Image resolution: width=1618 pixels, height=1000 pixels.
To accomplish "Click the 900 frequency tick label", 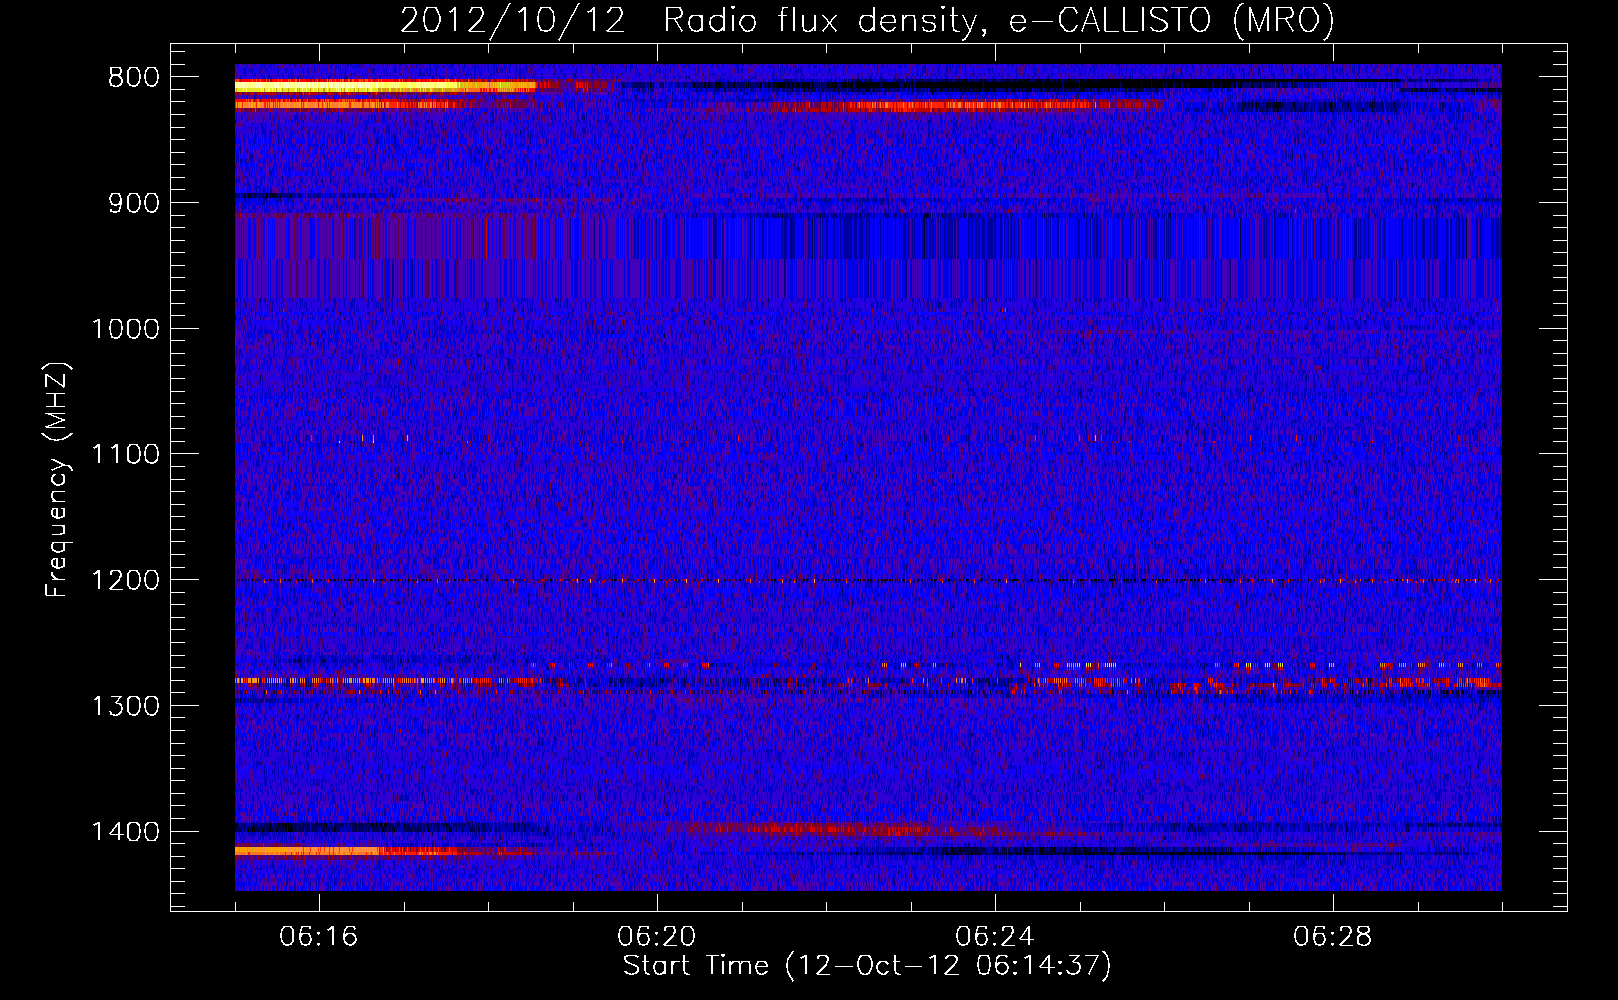I will [x=134, y=203].
